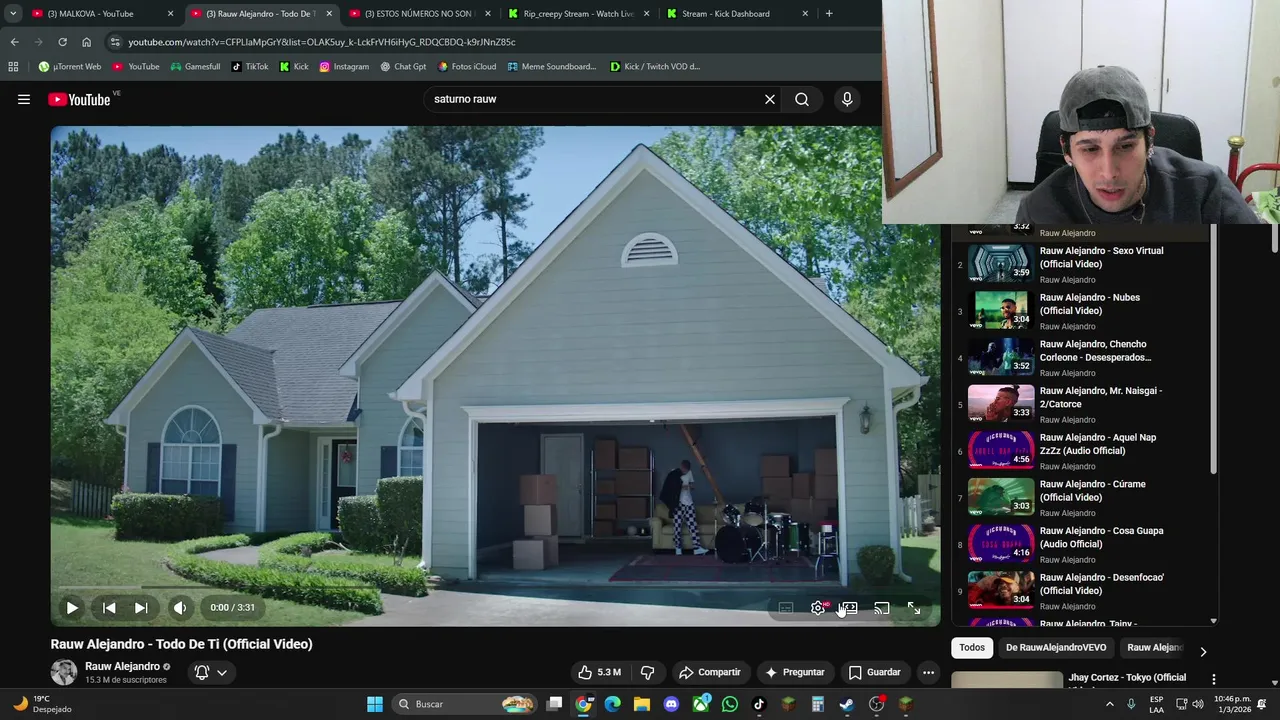Open the µTorrent Web bookmark
This screenshot has width=1280, height=720.
coord(70,67)
